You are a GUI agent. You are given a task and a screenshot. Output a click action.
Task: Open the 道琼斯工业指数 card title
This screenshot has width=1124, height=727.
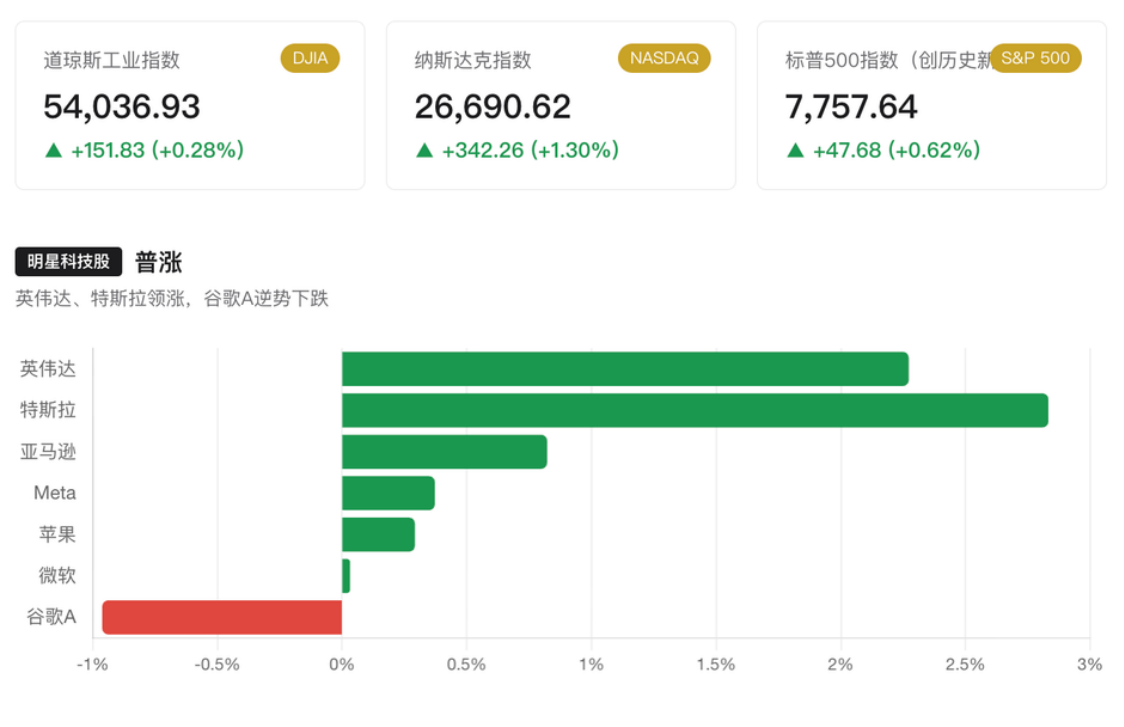coord(111,60)
